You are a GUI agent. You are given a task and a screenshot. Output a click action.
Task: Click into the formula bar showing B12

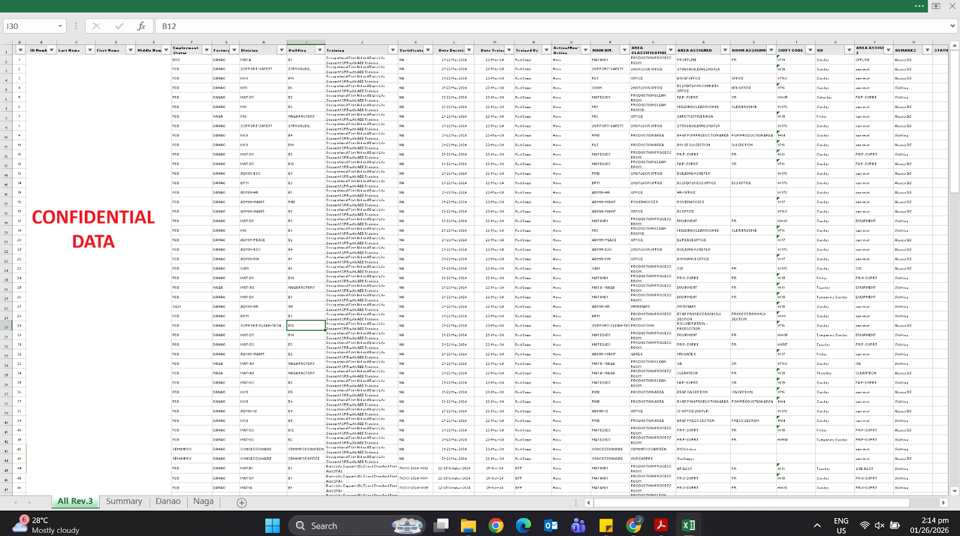[551, 26]
